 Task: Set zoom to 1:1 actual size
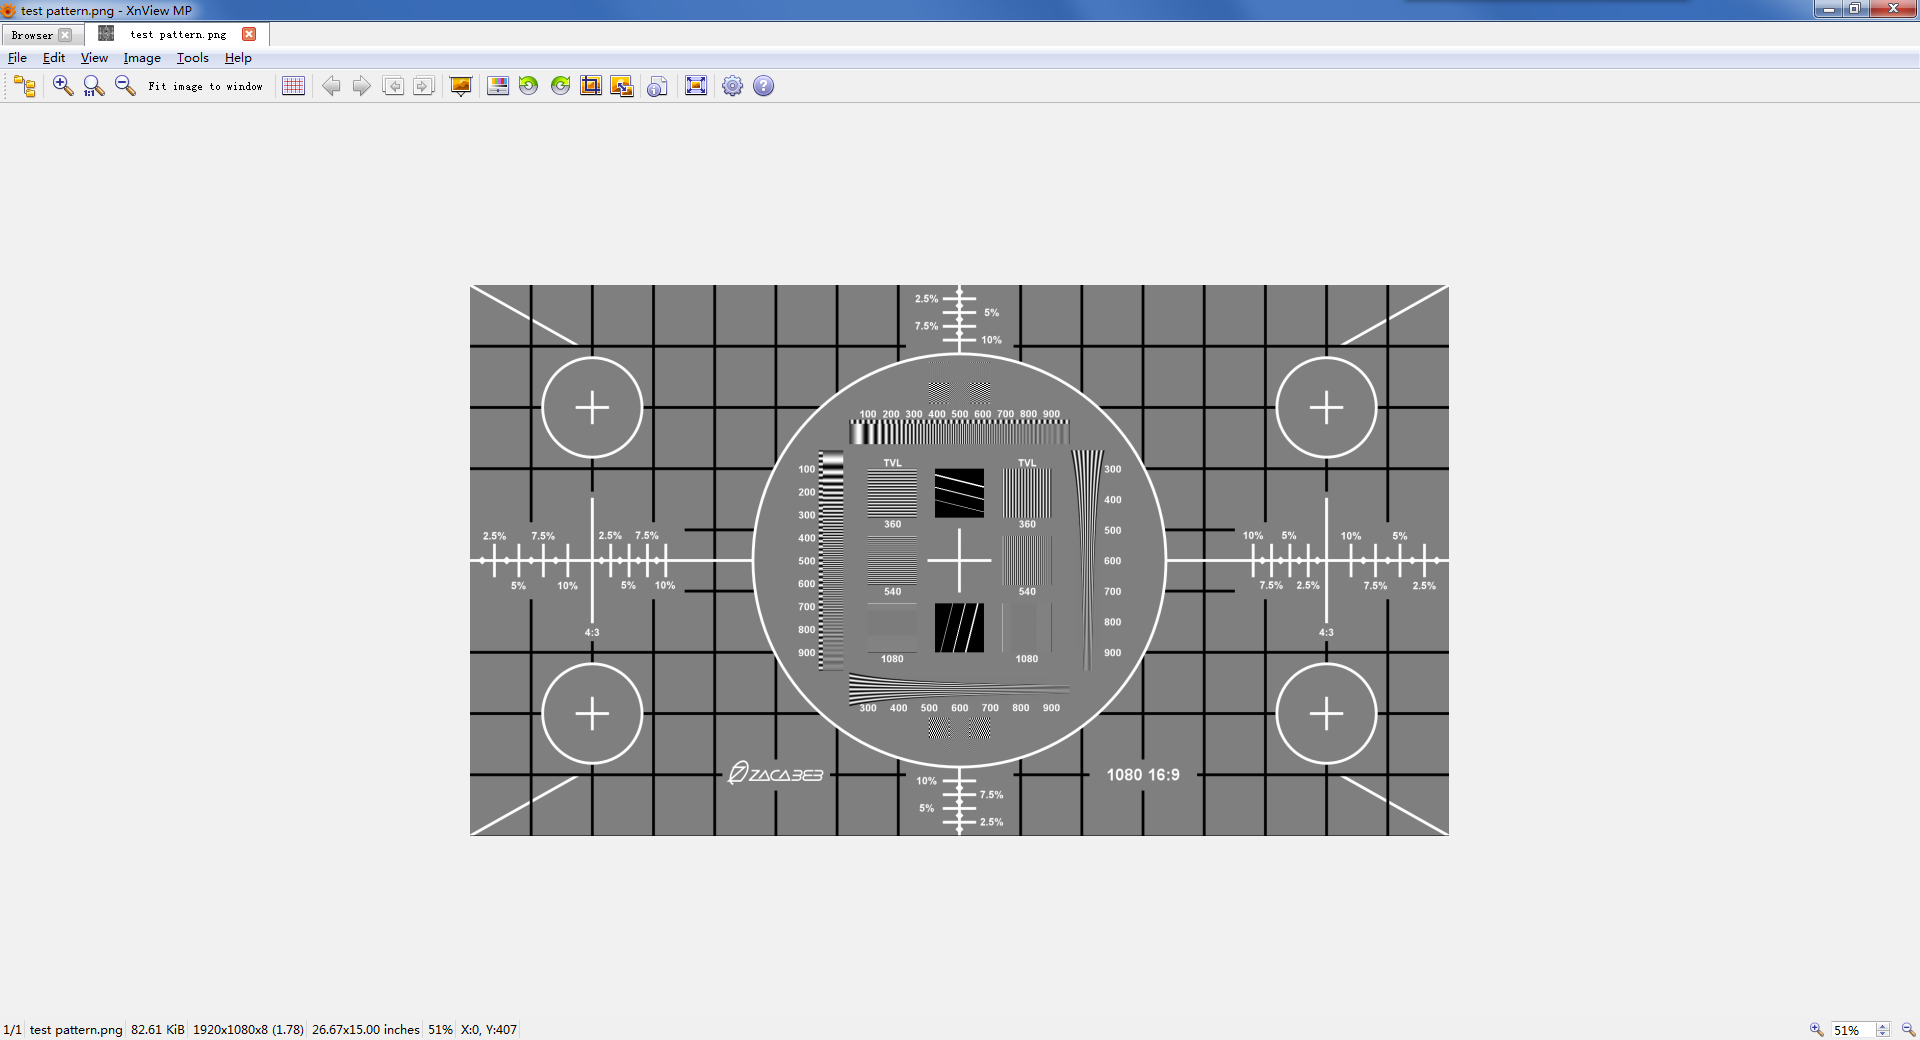coord(94,86)
